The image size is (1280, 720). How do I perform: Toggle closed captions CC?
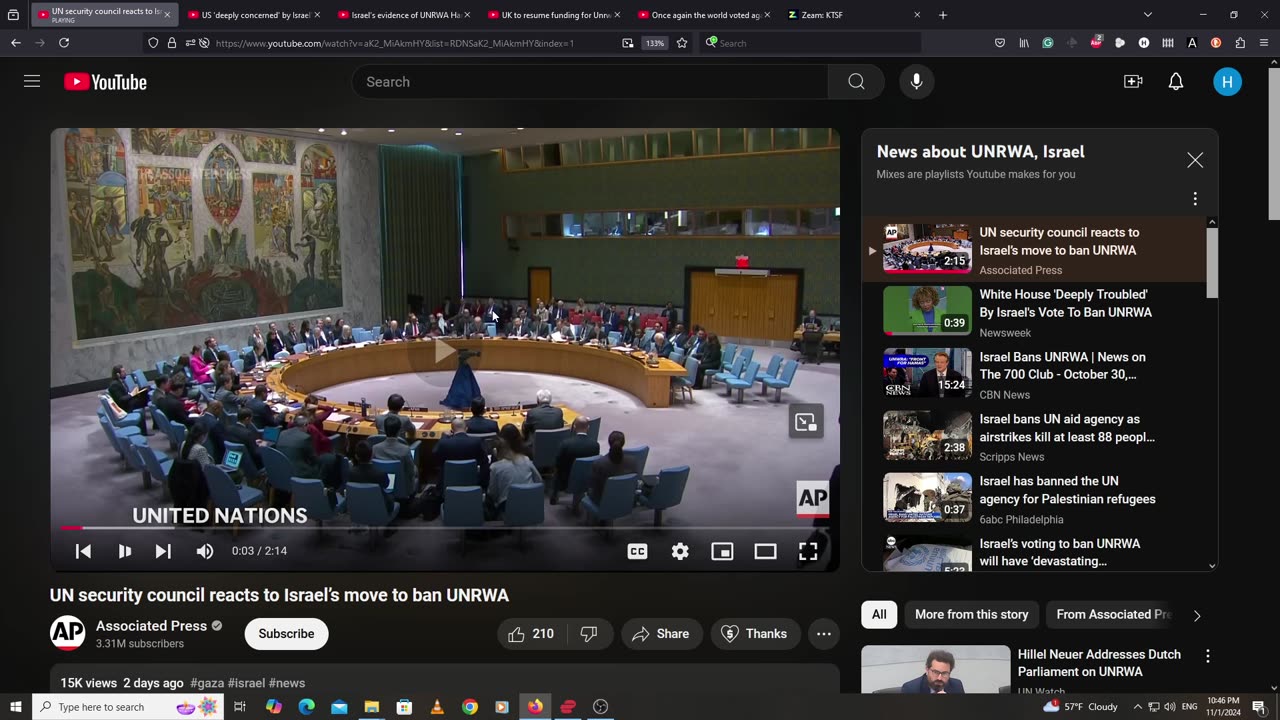[637, 551]
